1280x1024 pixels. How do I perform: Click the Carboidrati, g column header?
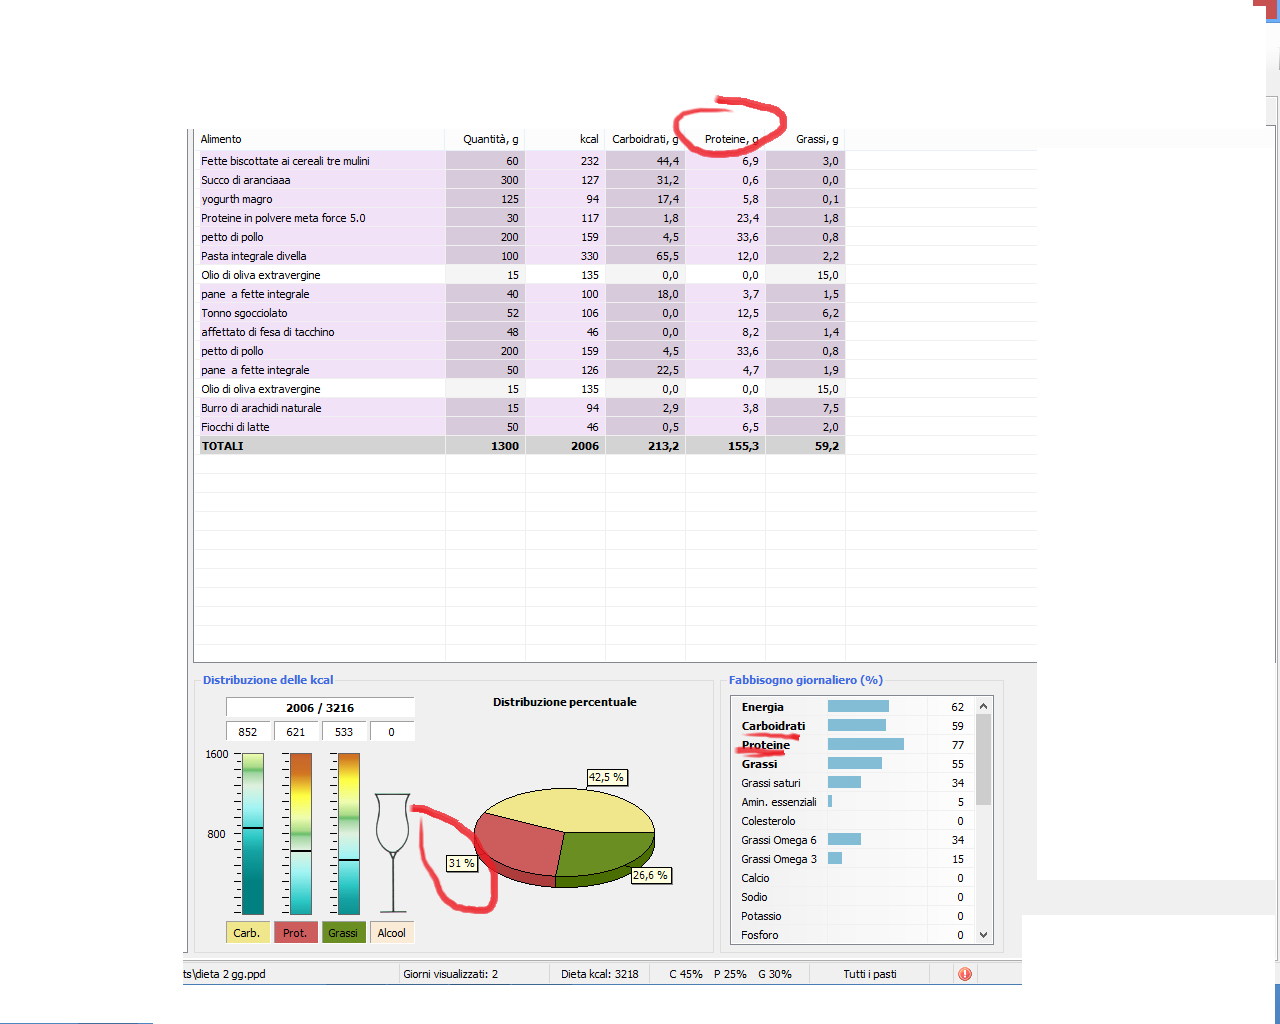click(x=645, y=139)
